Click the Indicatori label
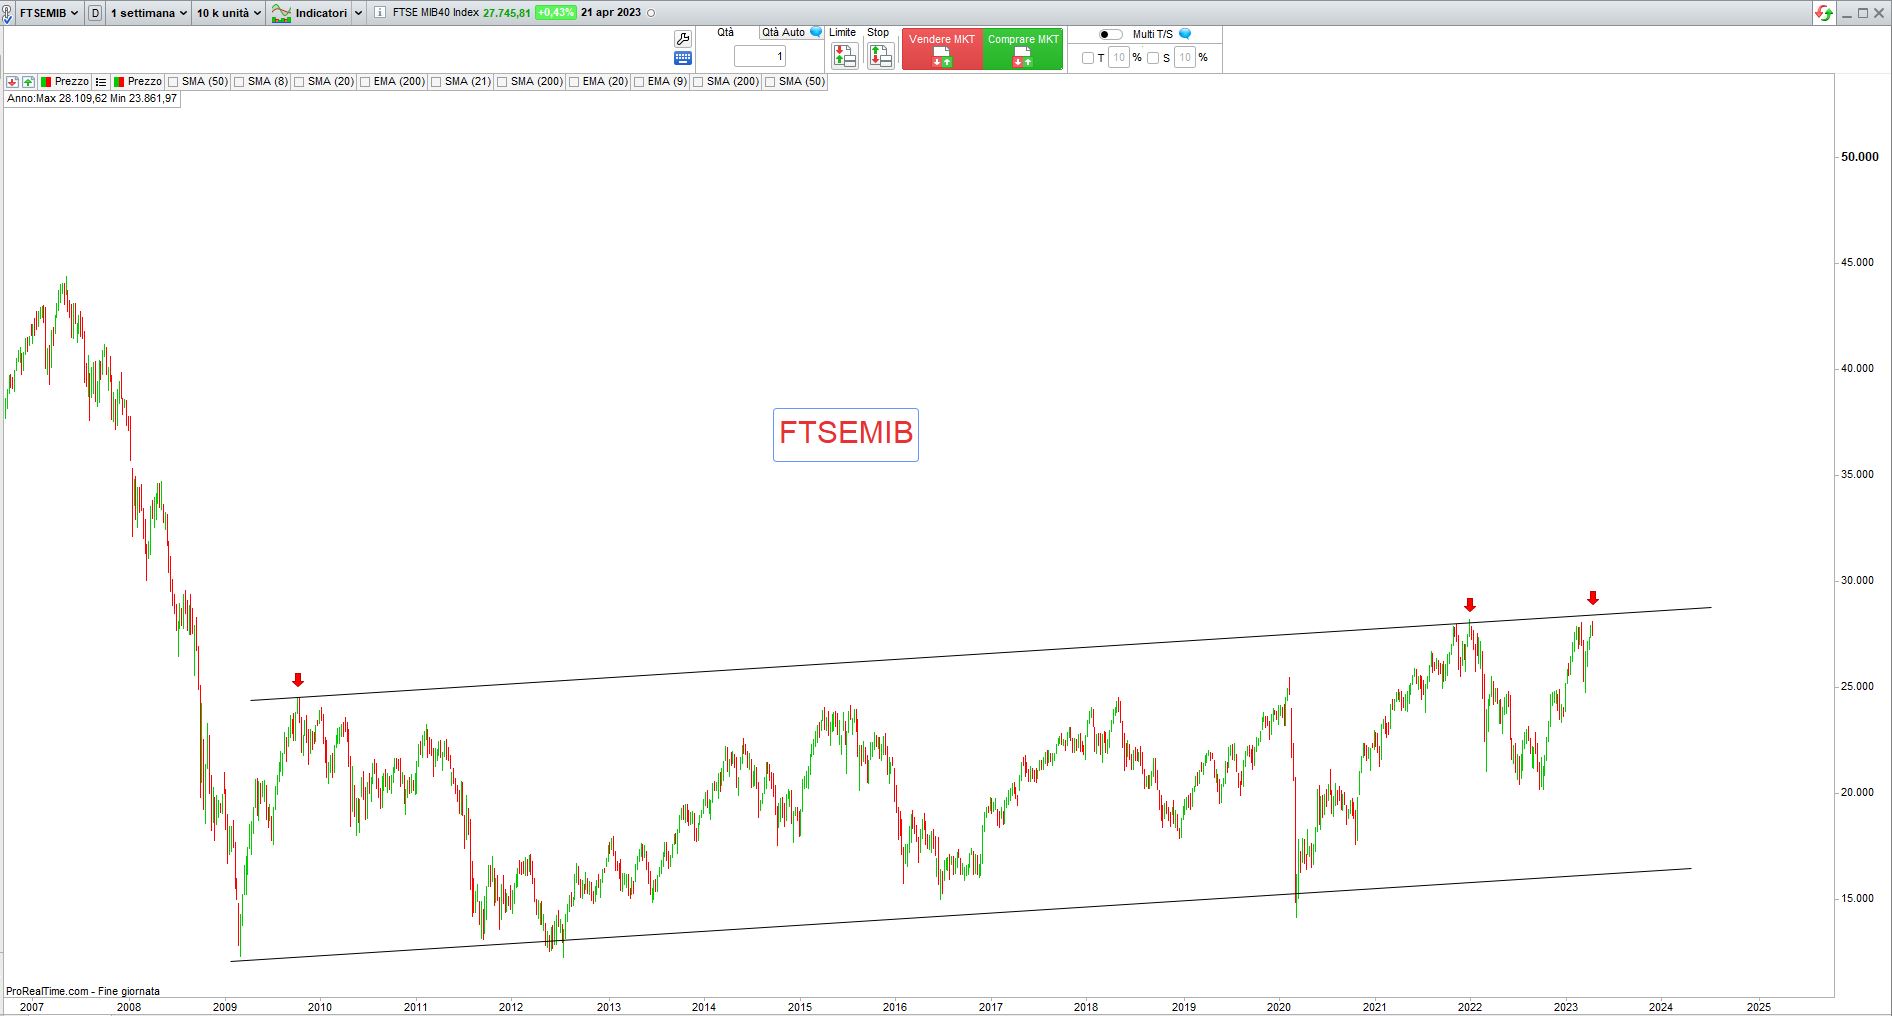 321,13
